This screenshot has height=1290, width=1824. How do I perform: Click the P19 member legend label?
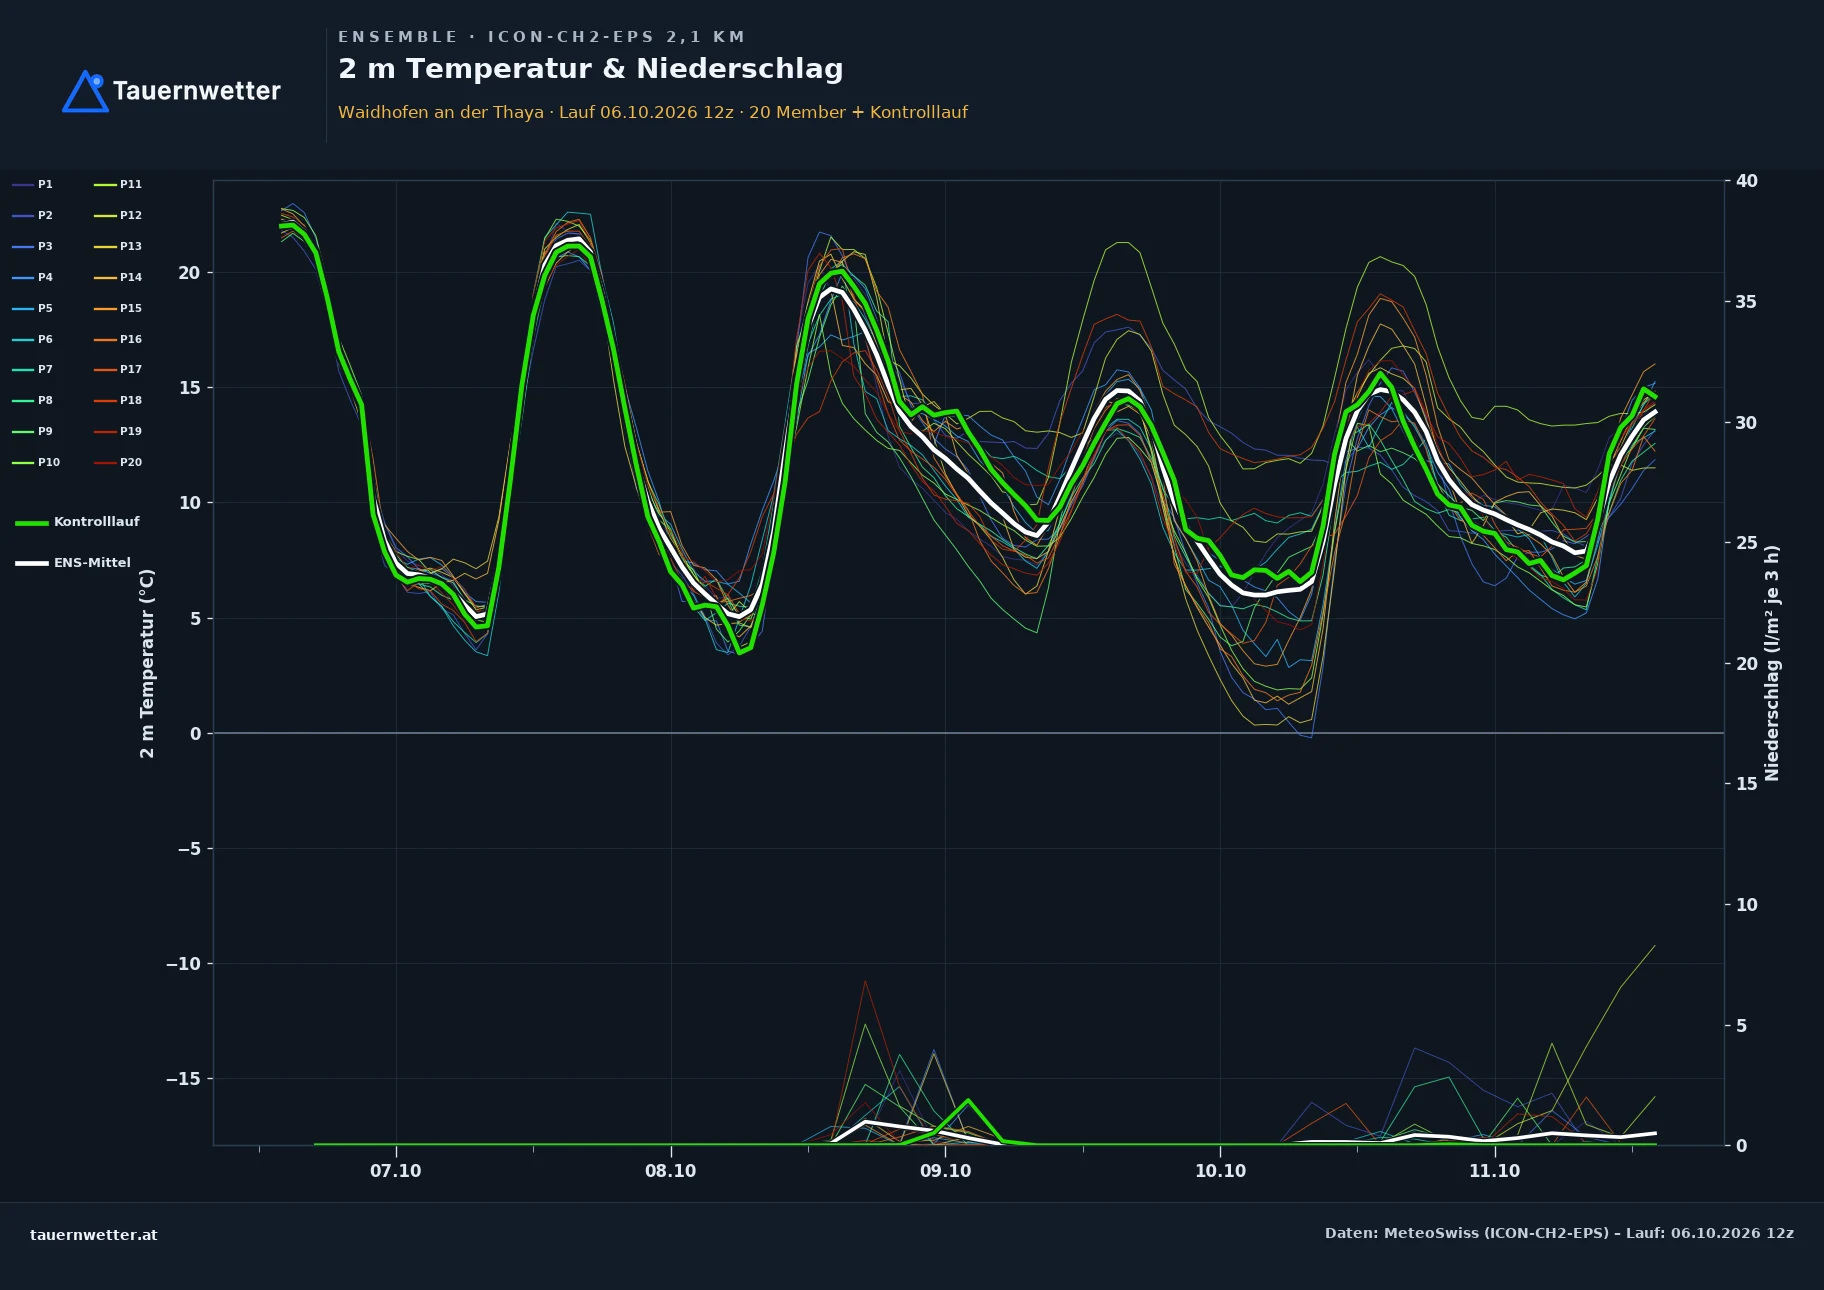[118, 431]
